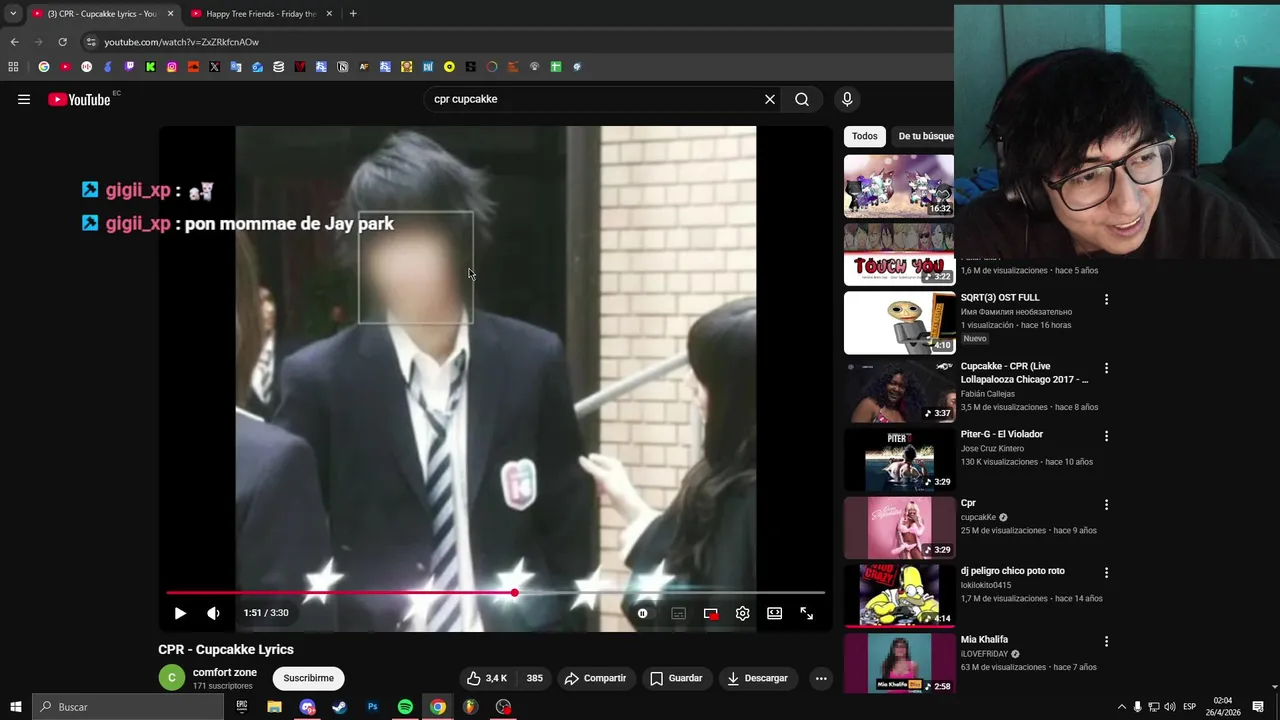Screen dimensions: 1280x720
Task: Open the comfort zone channel avatar
Action: pos(172,678)
